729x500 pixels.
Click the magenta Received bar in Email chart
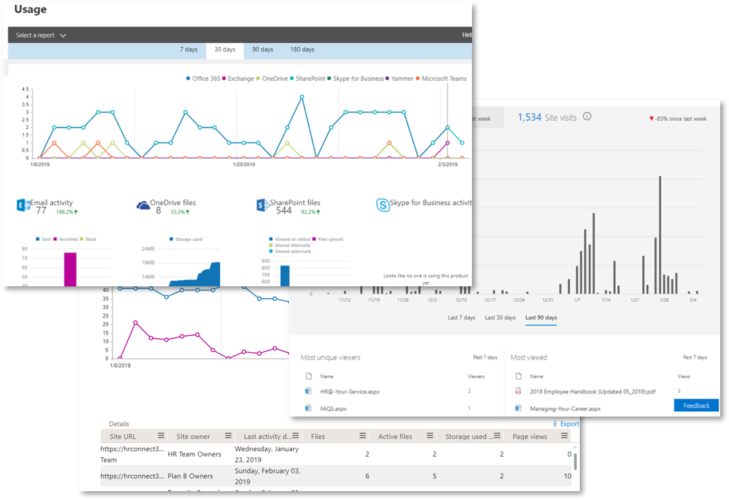70,269
